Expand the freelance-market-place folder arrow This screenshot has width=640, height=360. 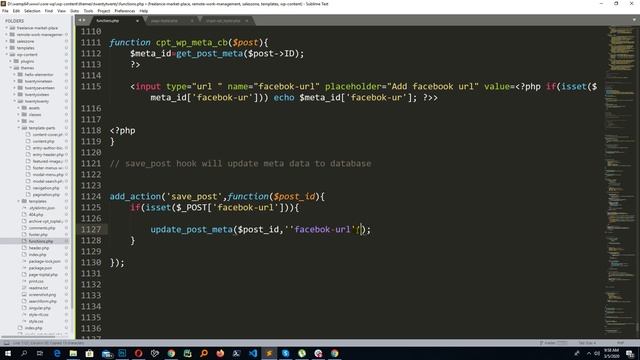coord(7,28)
